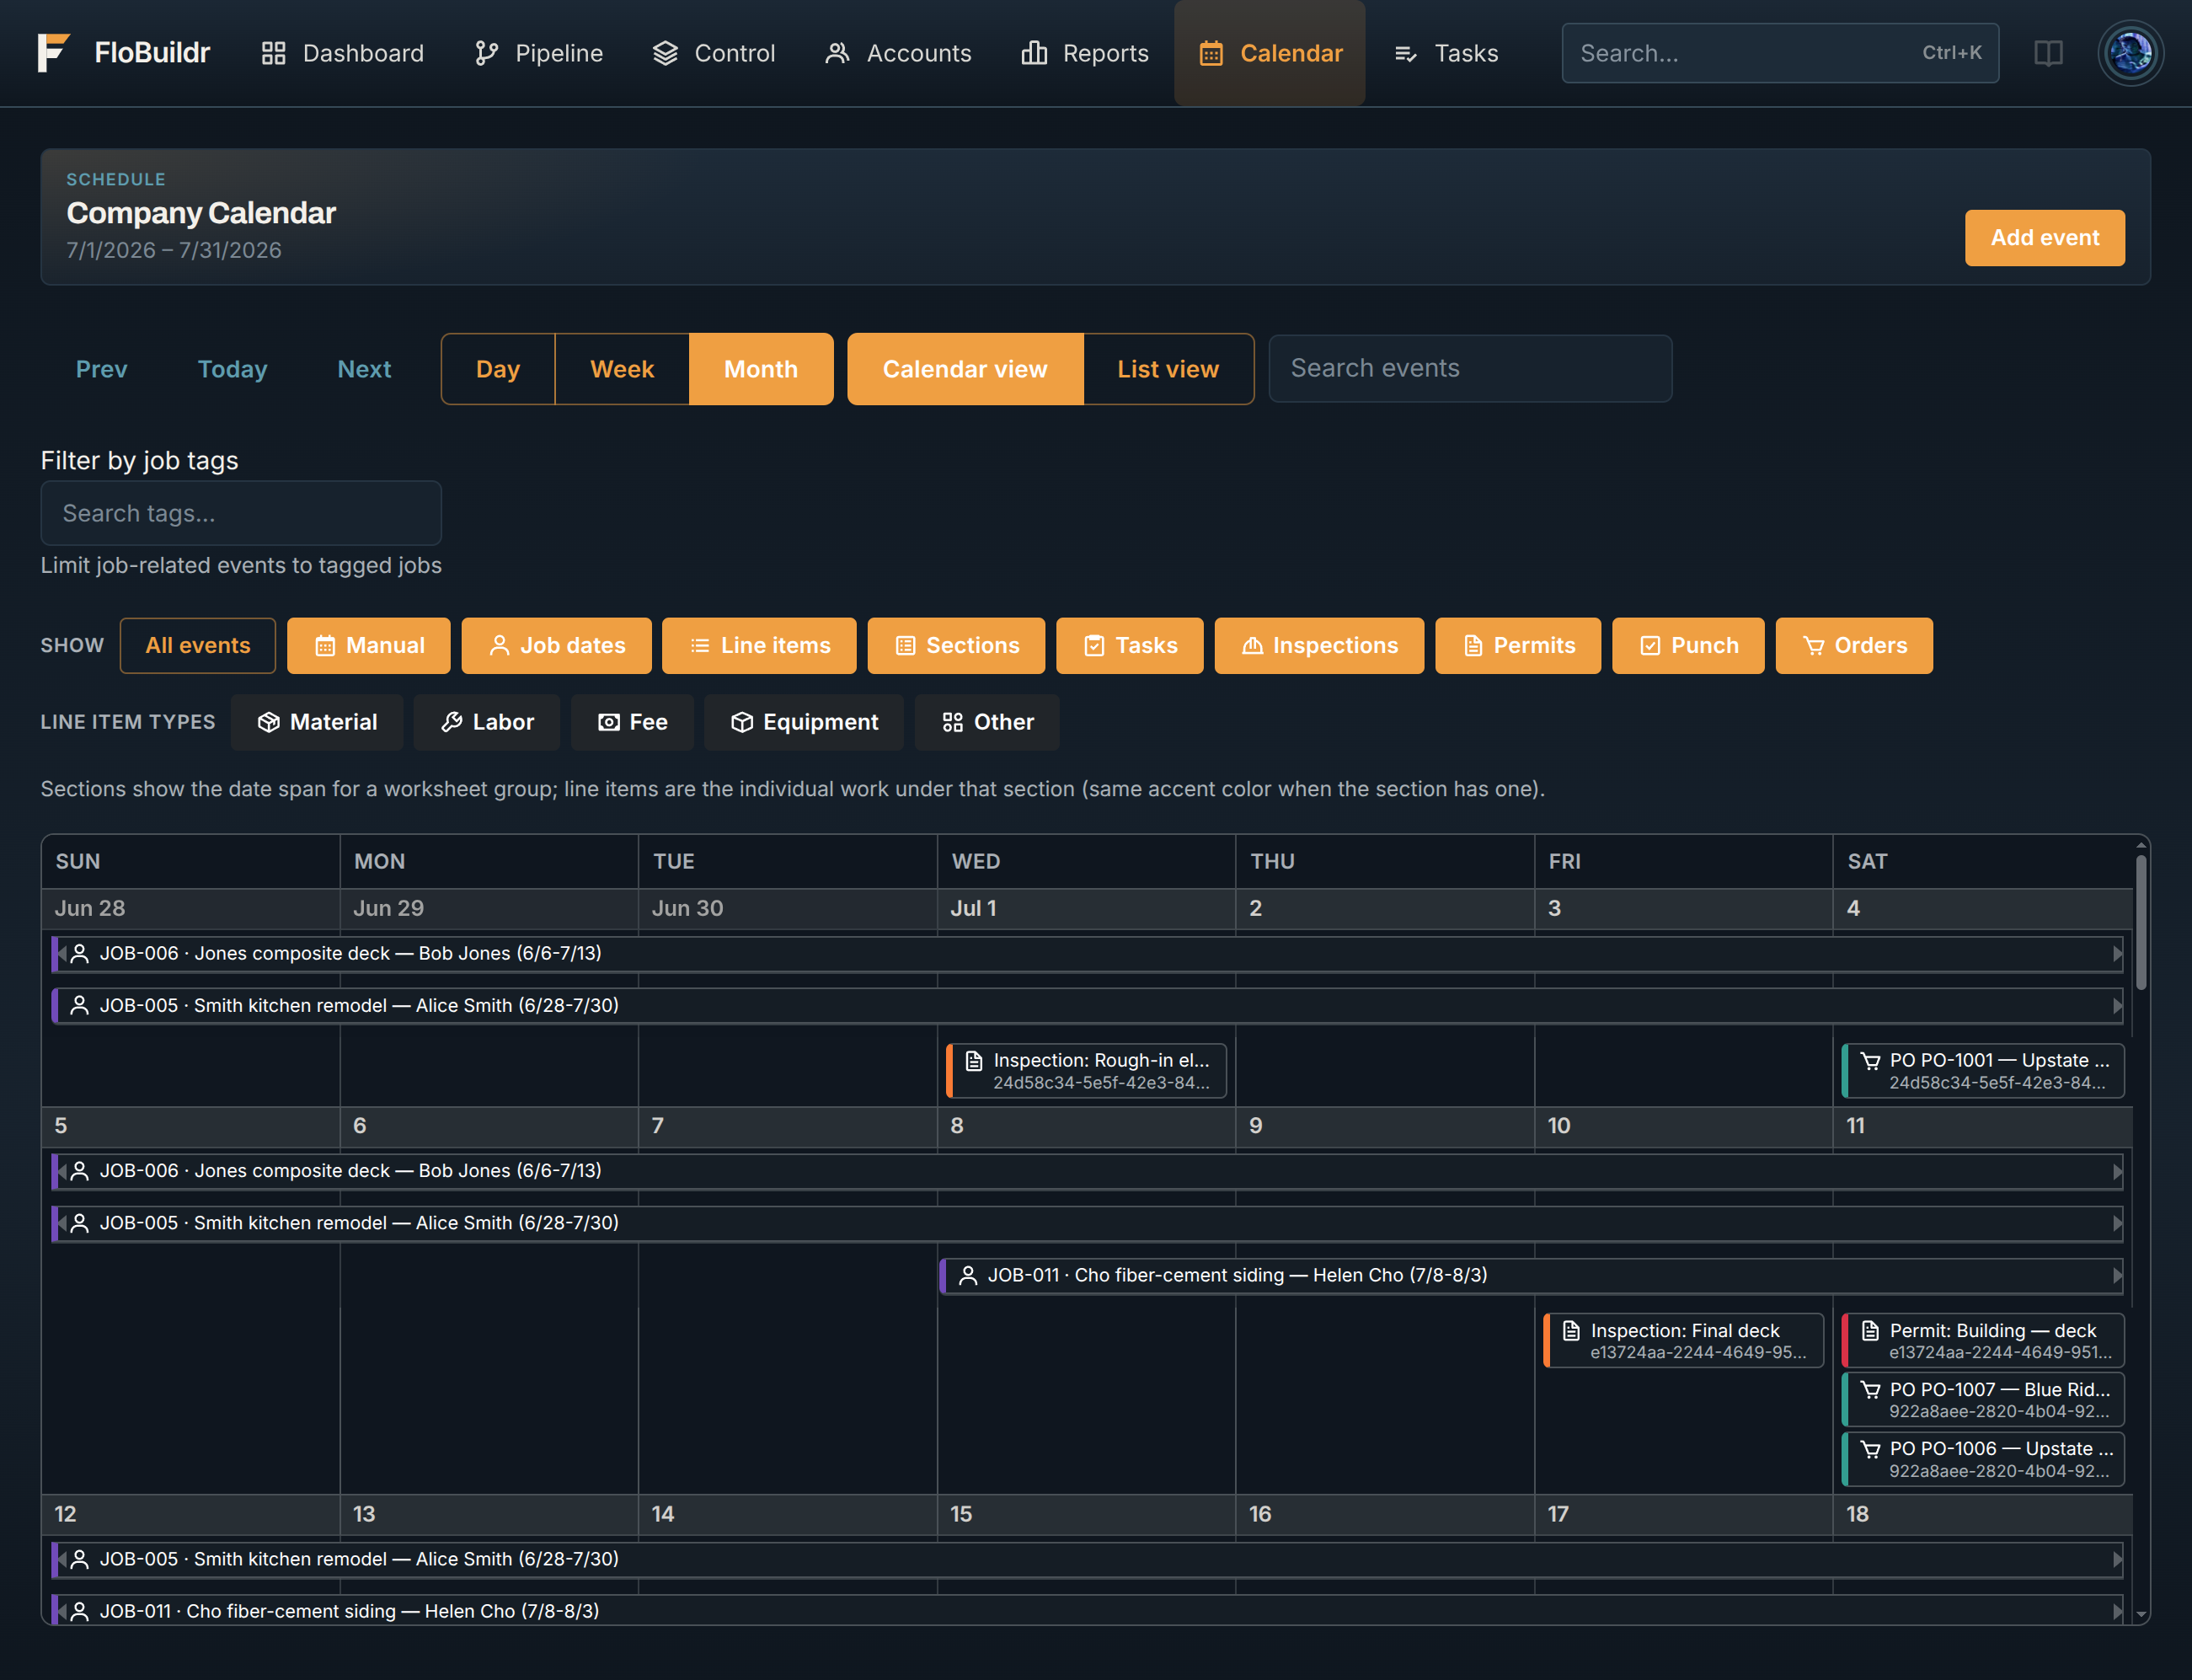Switch to Day view
This screenshot has height=1680, width=2192.
coord(498,369)
